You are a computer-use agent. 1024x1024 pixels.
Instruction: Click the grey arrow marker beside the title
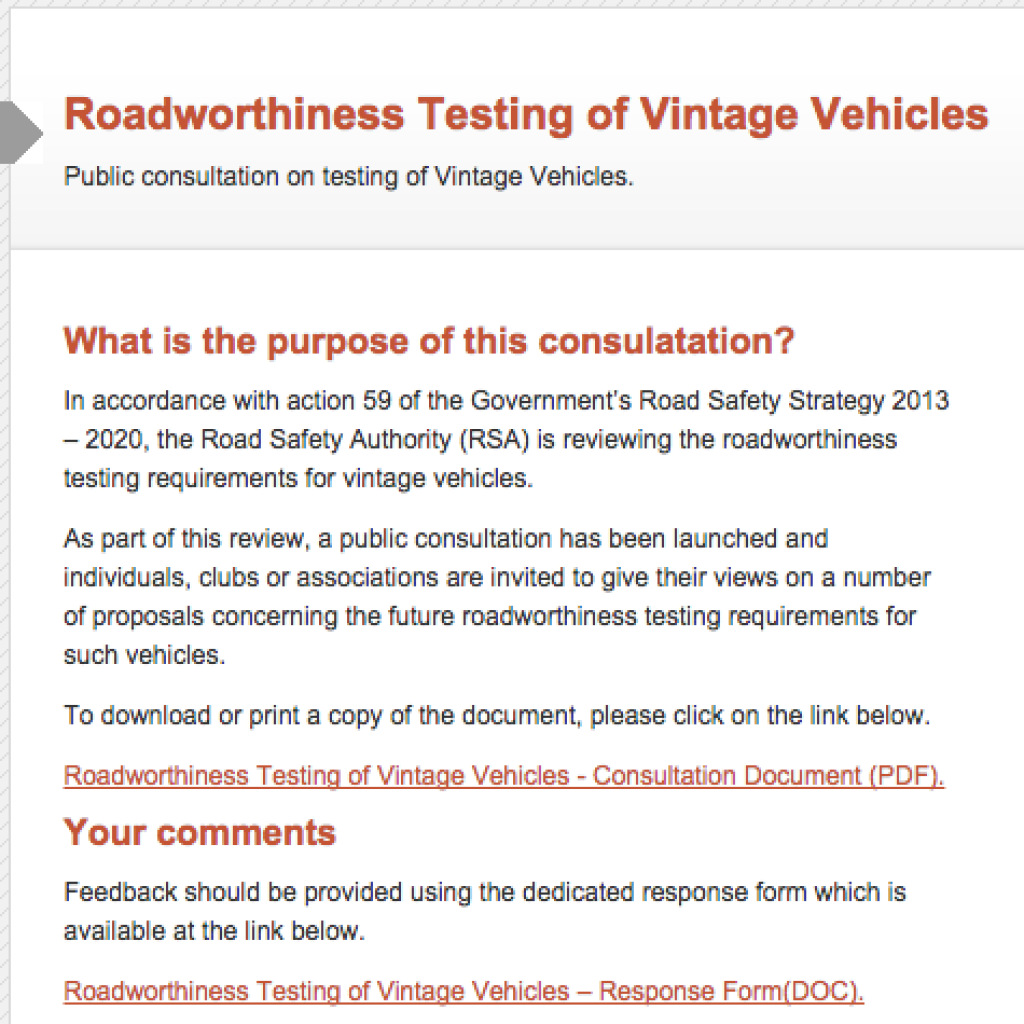(x=21, y=133)
